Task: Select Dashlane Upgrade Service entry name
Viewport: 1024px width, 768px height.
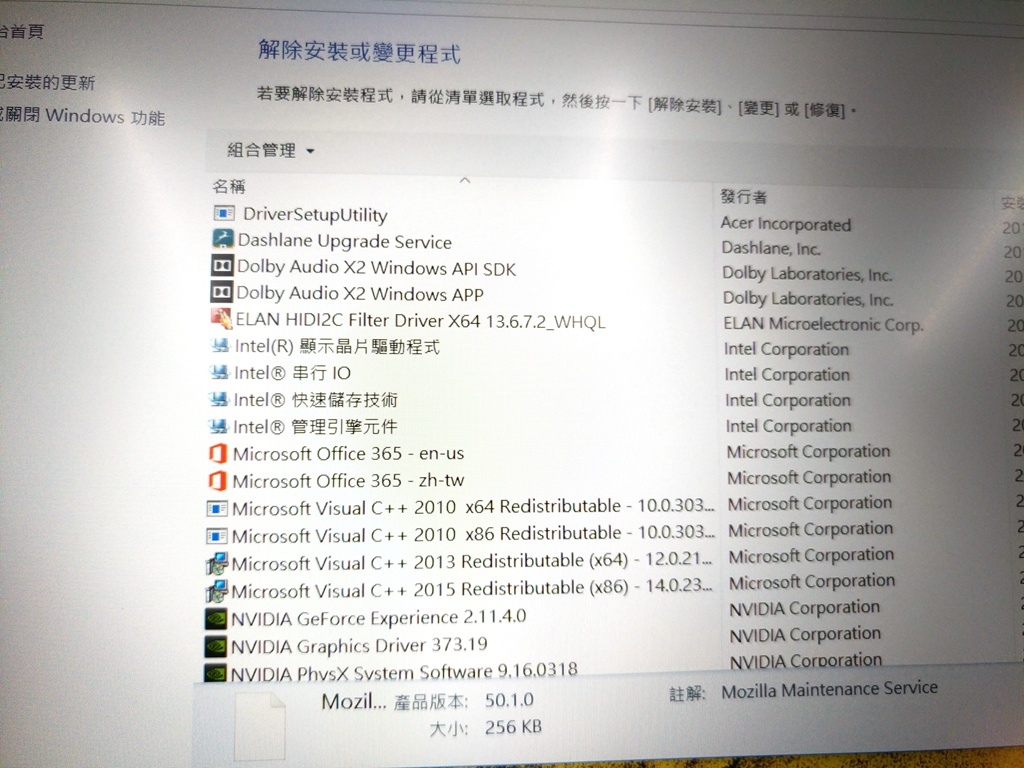Action: 344,241
